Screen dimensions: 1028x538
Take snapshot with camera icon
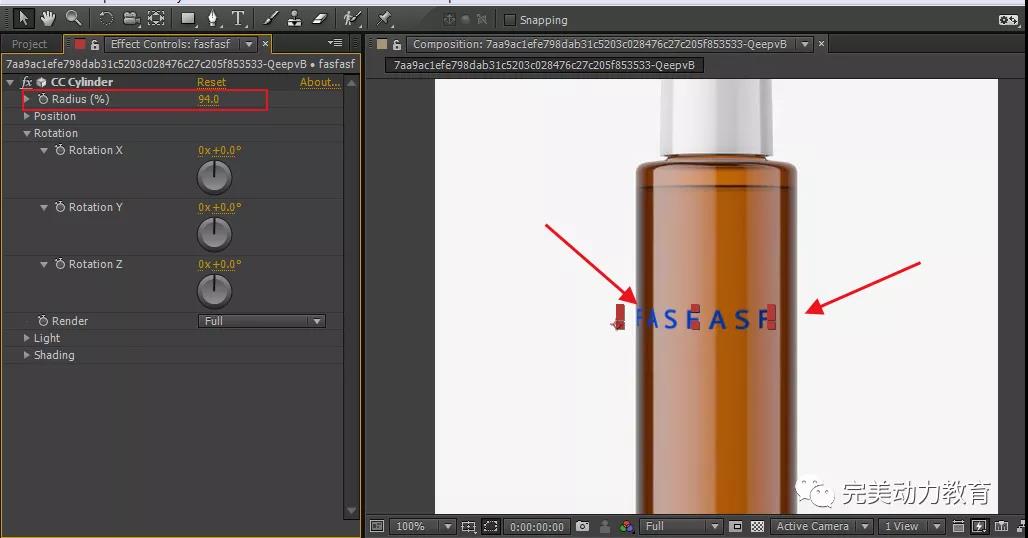coord(582,526)
